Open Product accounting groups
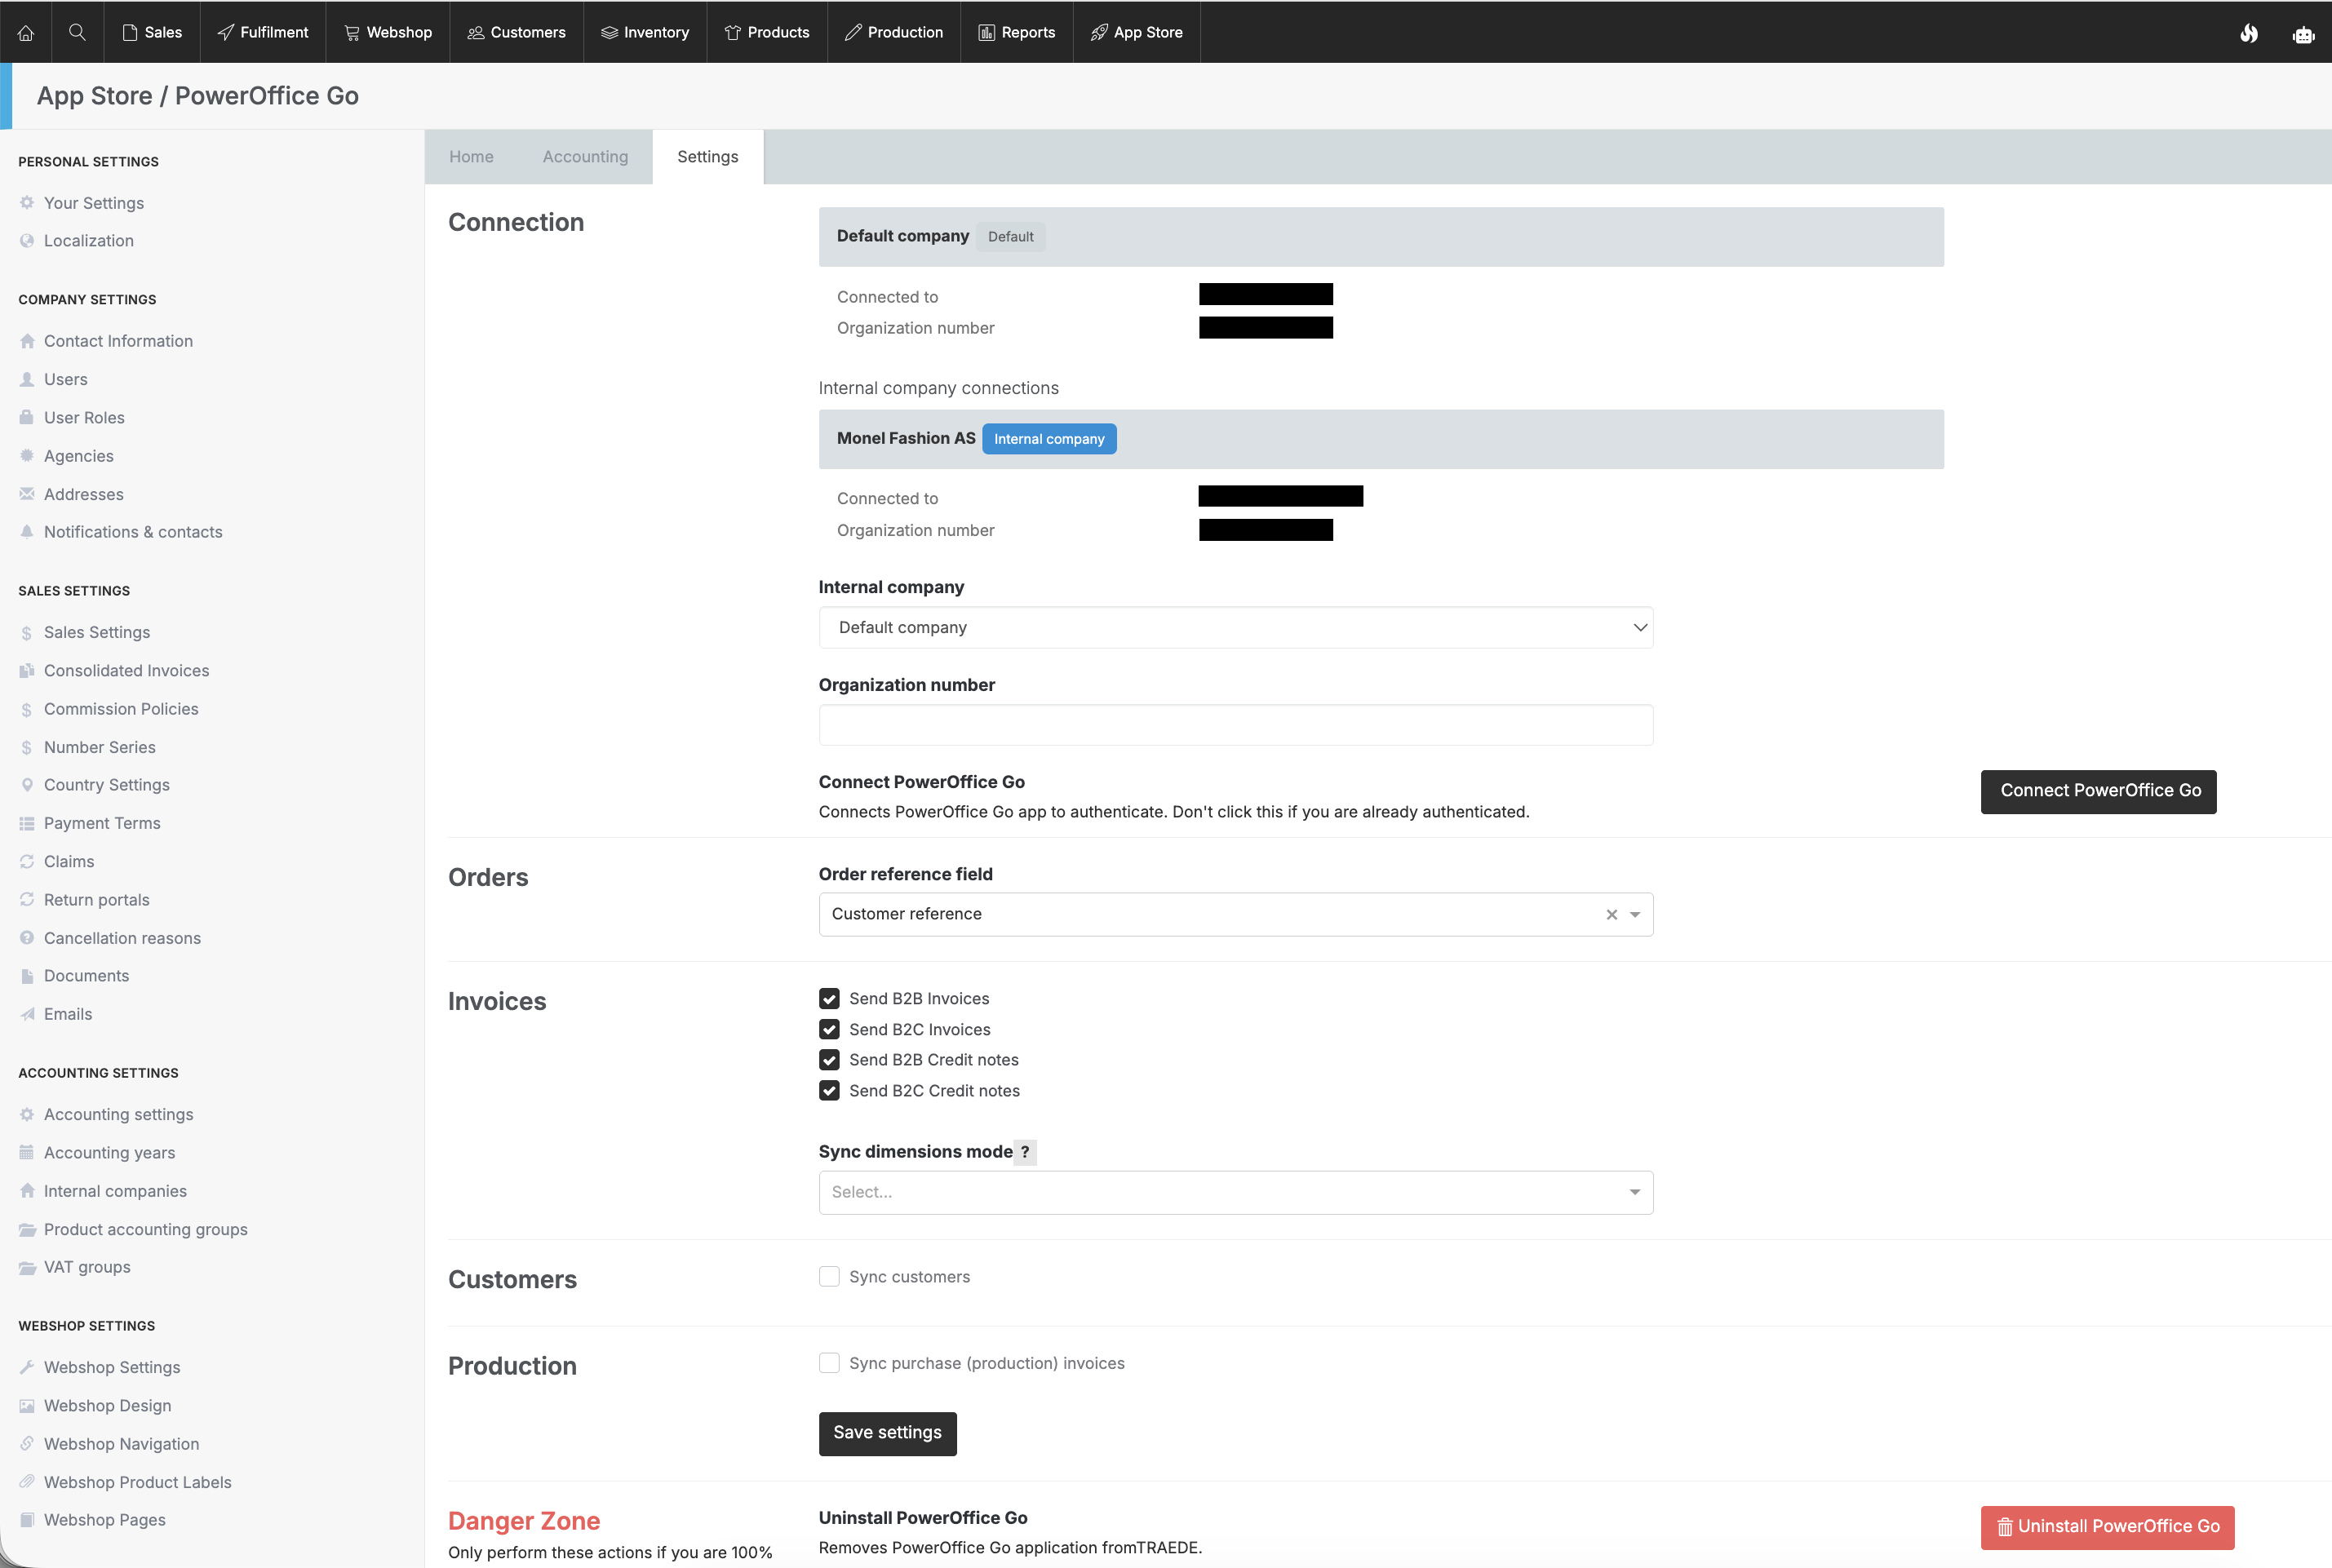 click(x=146, y=1230)
